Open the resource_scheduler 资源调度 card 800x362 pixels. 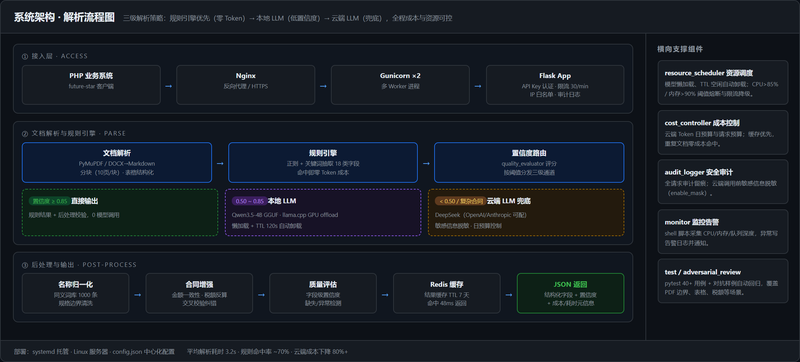click(x=723, y=82)
